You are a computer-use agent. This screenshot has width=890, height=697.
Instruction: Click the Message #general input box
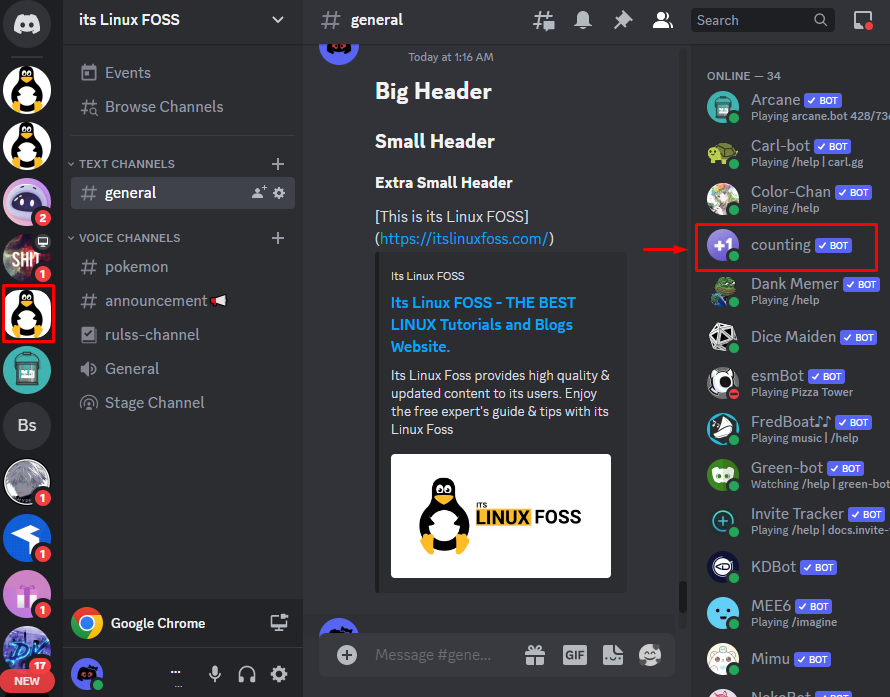[x=435, y=655]
